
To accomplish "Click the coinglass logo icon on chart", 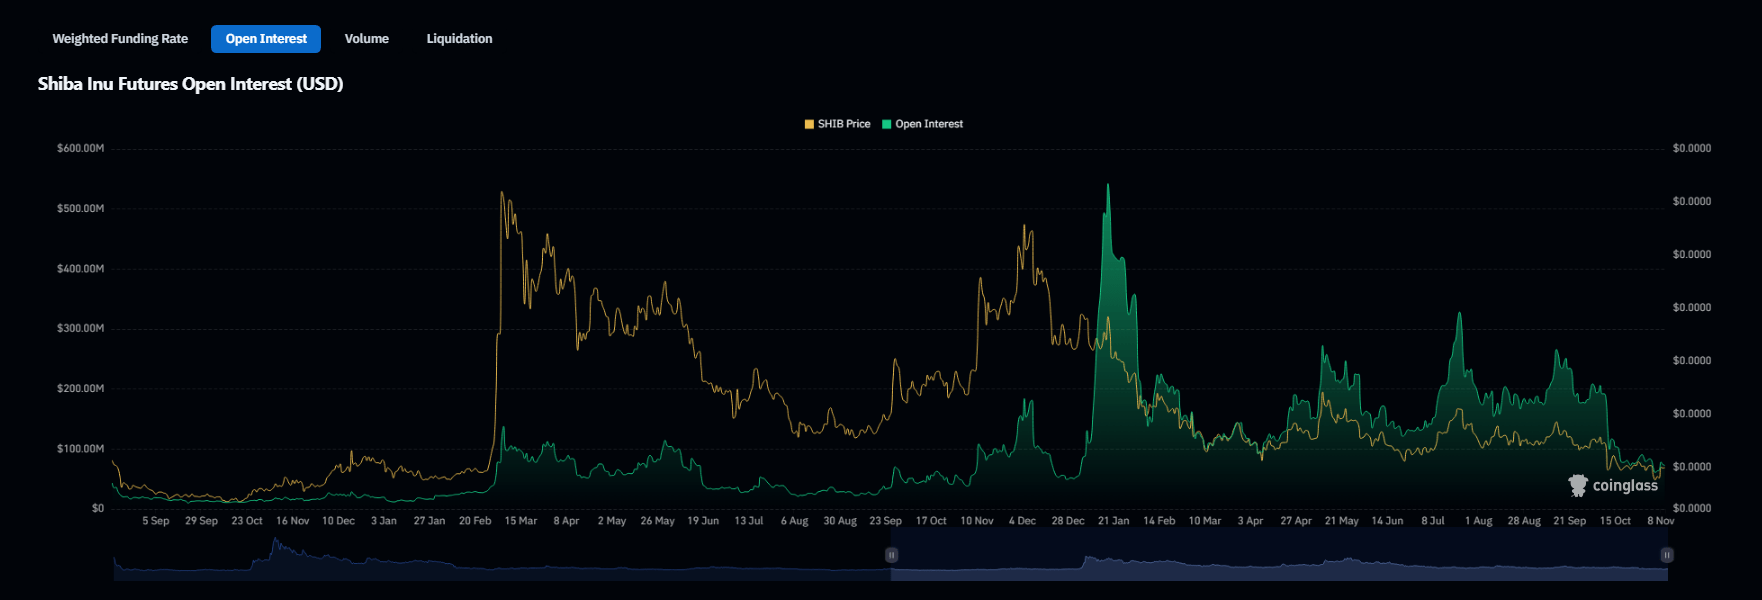I will pos(1578,486).
